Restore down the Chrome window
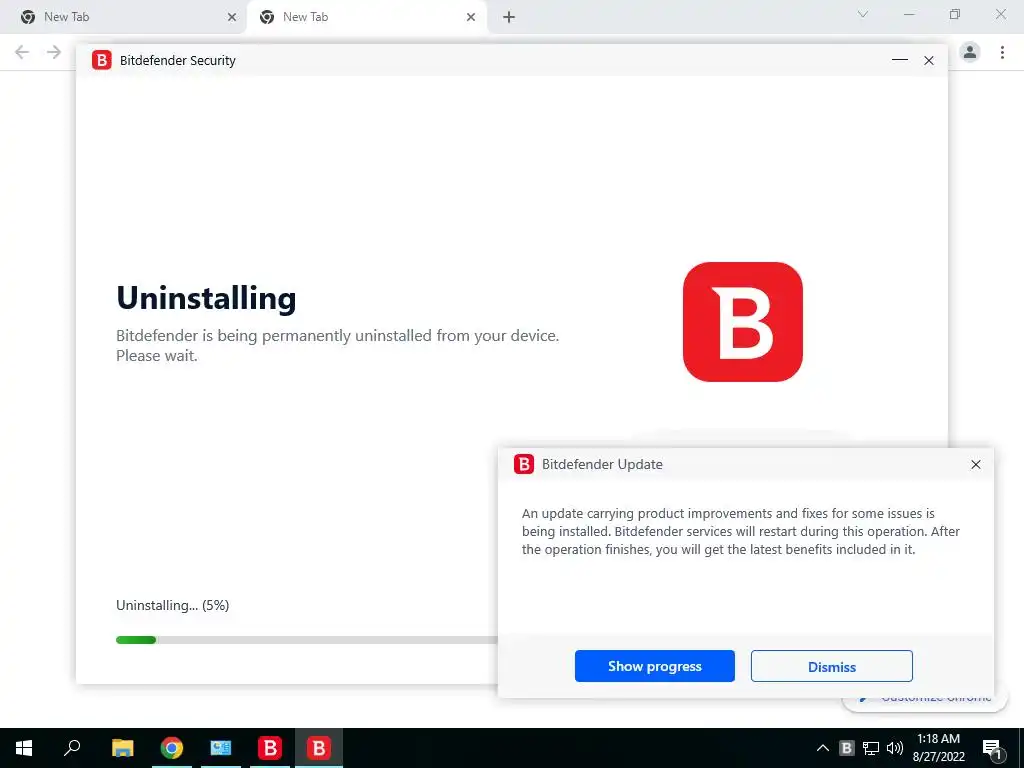Image resolution: width=1024 pixels, height=768 pixels. coord(955,14)
